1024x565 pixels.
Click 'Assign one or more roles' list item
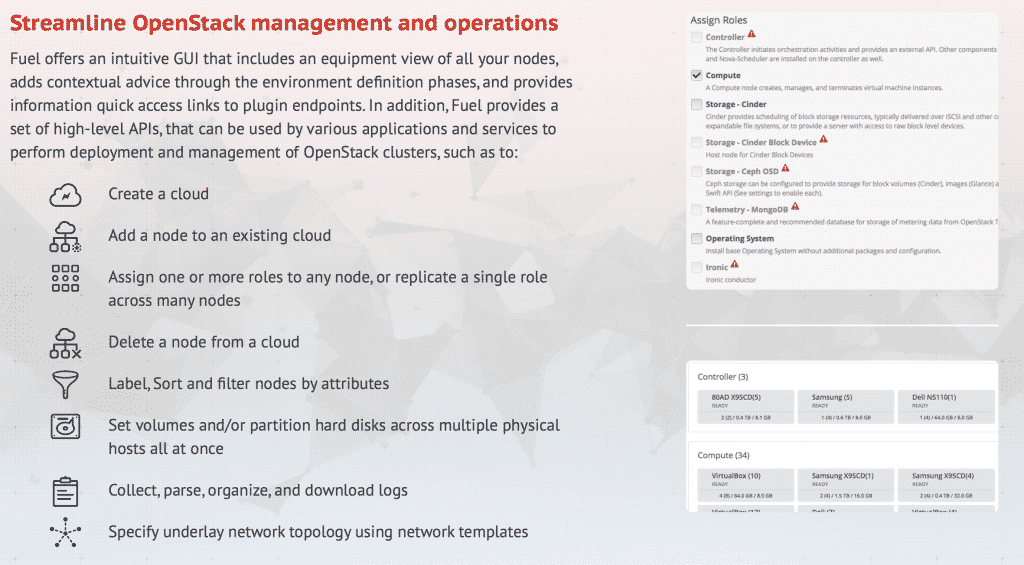[328, 289]
